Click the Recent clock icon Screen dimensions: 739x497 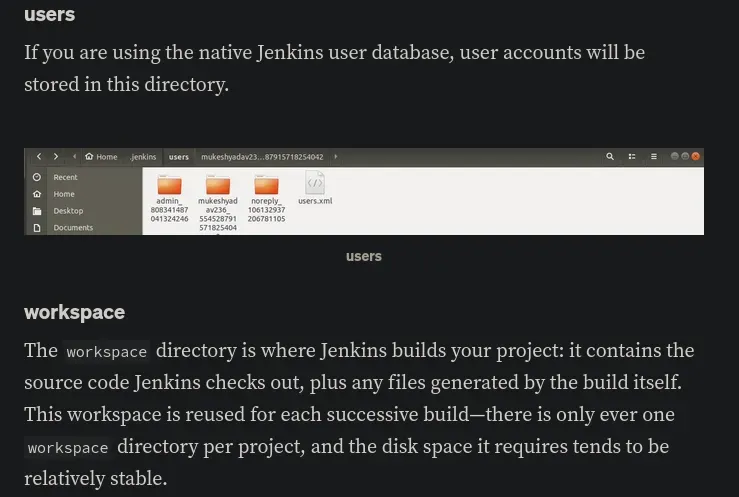(x=37, y=177)
